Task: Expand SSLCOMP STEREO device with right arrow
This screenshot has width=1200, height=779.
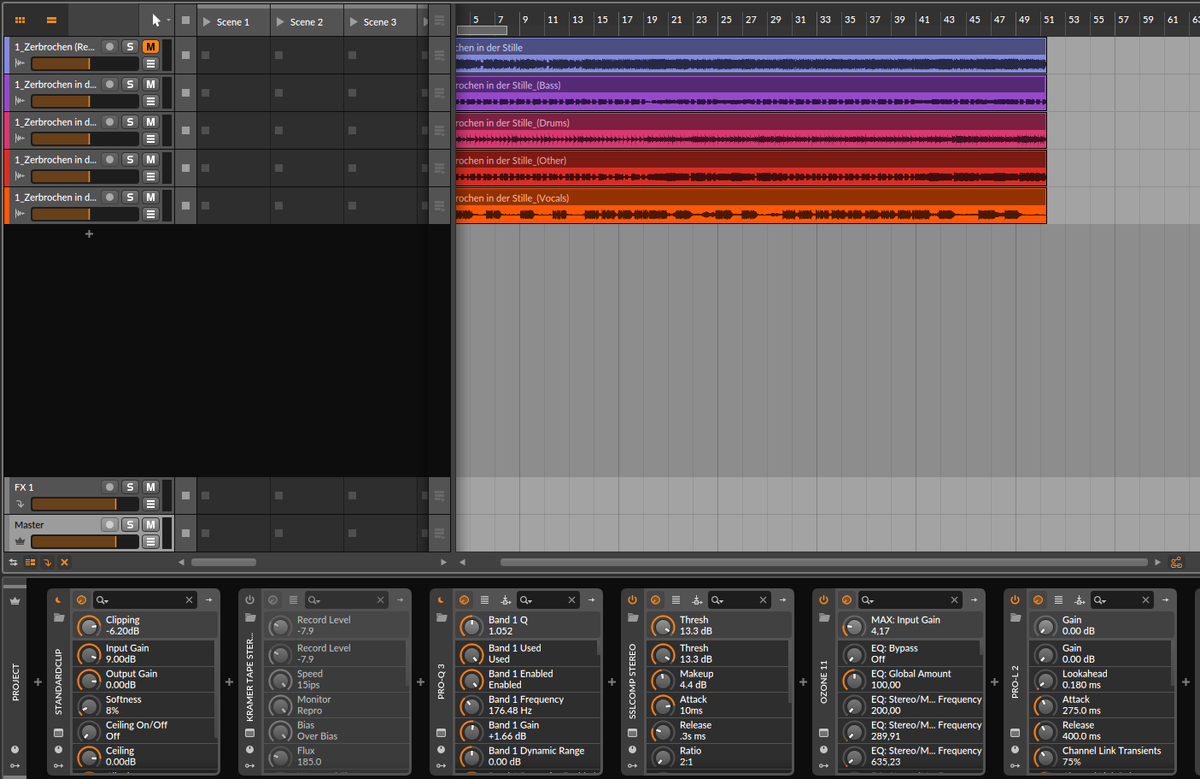Action: tap(783, 600)
